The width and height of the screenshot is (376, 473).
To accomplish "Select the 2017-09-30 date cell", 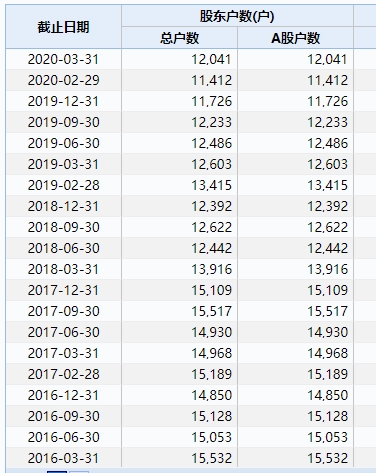I will tap(63, 311).
